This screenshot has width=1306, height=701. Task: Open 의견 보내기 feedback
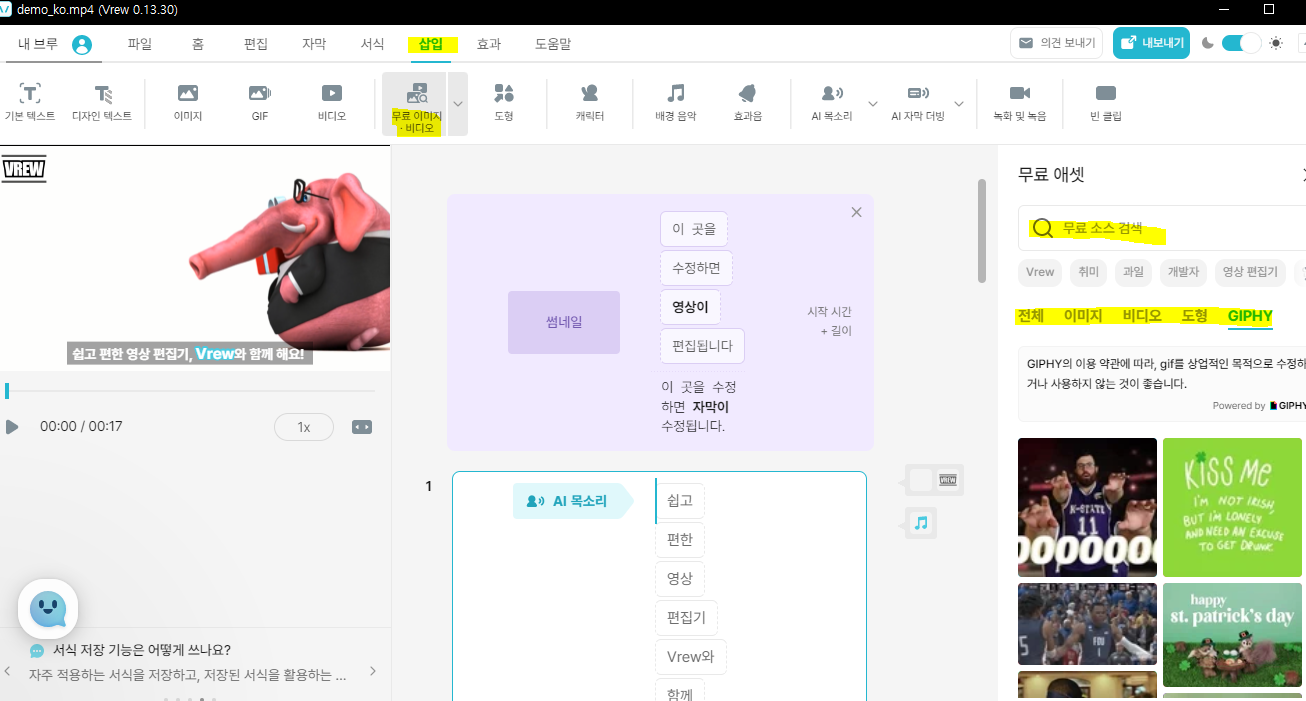point(1056,44)
